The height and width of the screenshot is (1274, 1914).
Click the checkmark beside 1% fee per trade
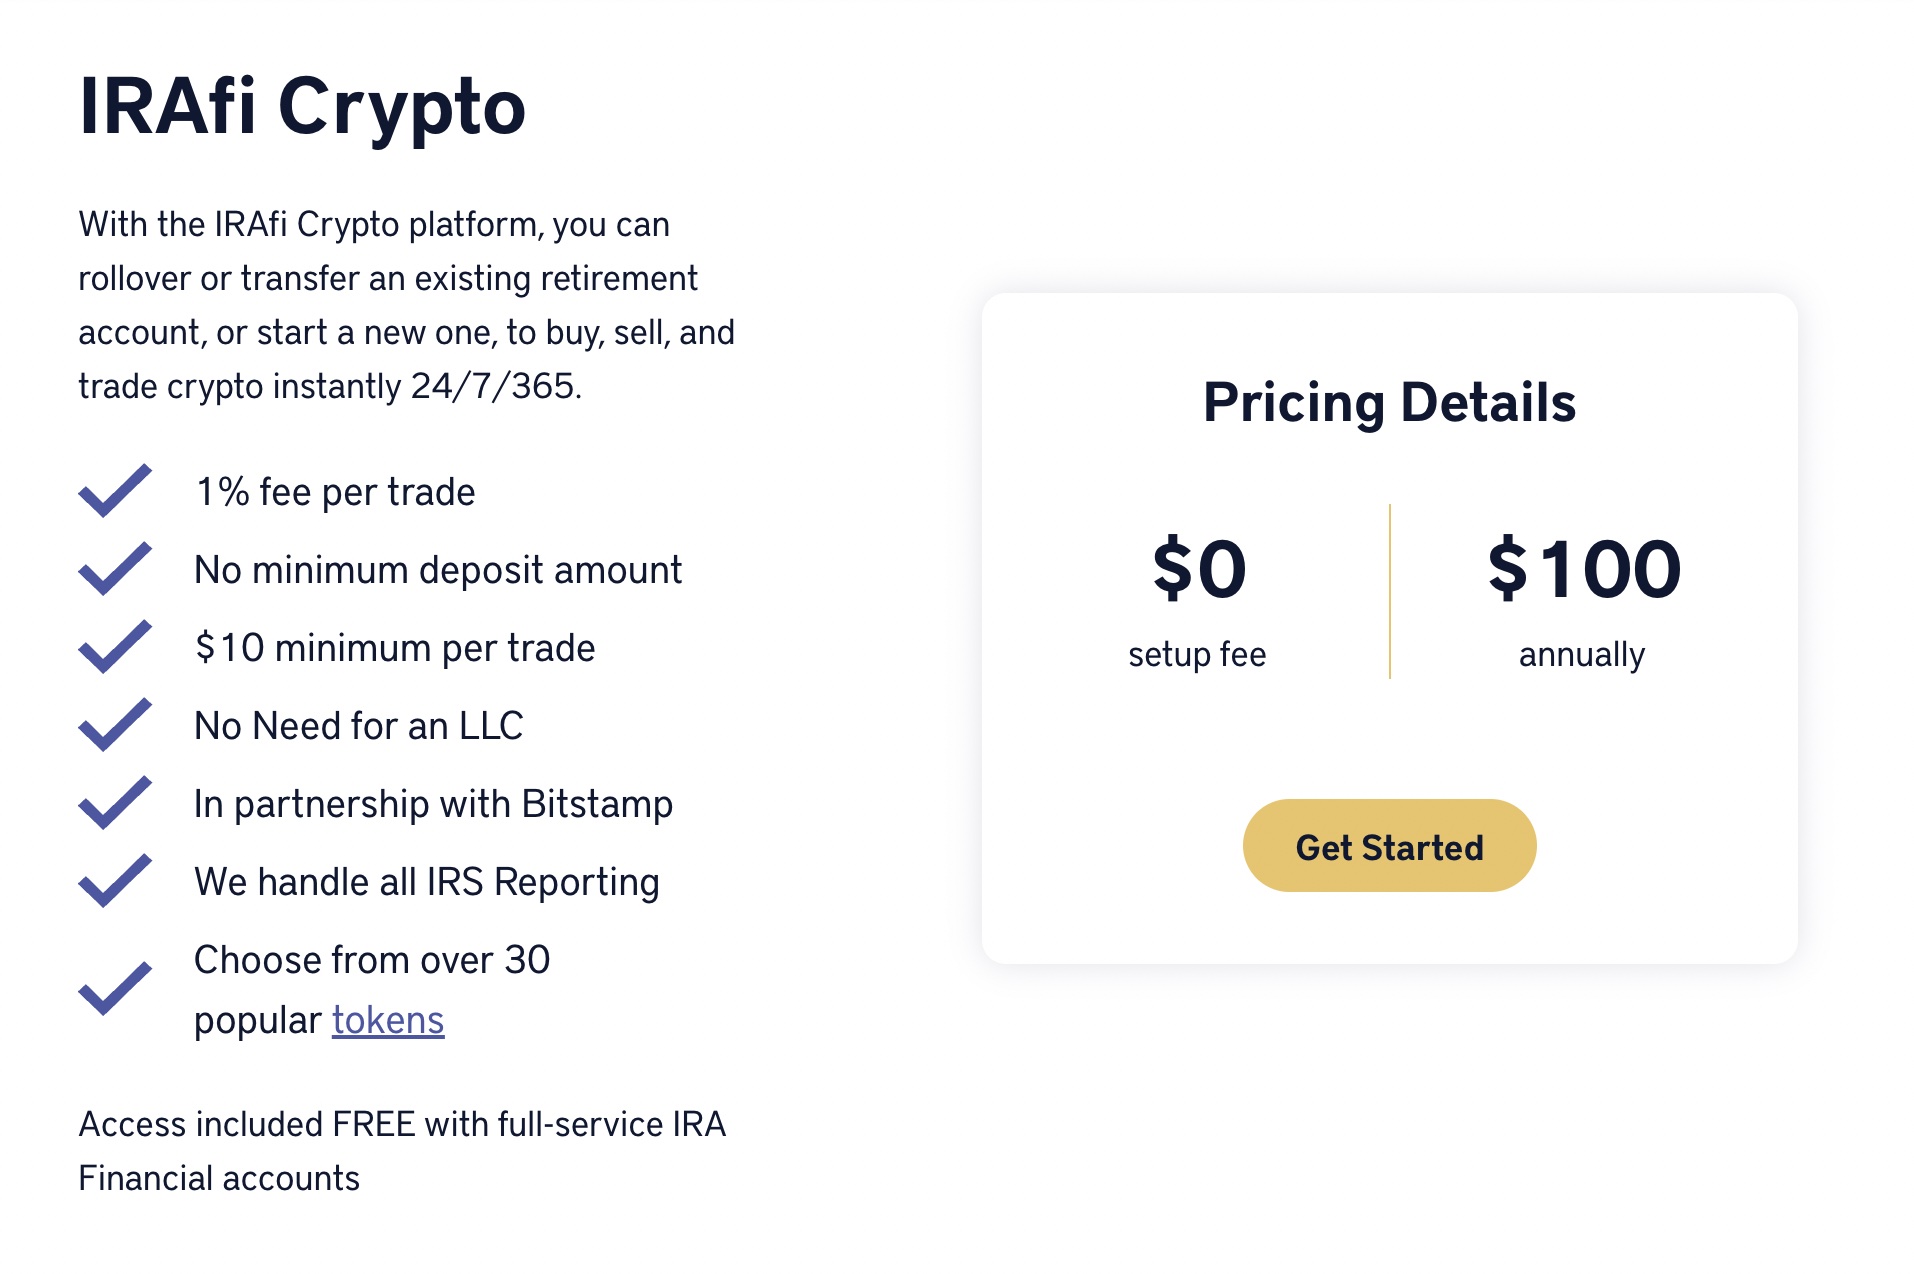pos(115,491)
